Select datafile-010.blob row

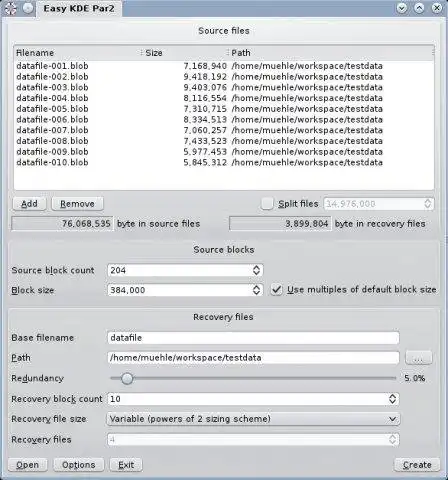click(224, 162)
